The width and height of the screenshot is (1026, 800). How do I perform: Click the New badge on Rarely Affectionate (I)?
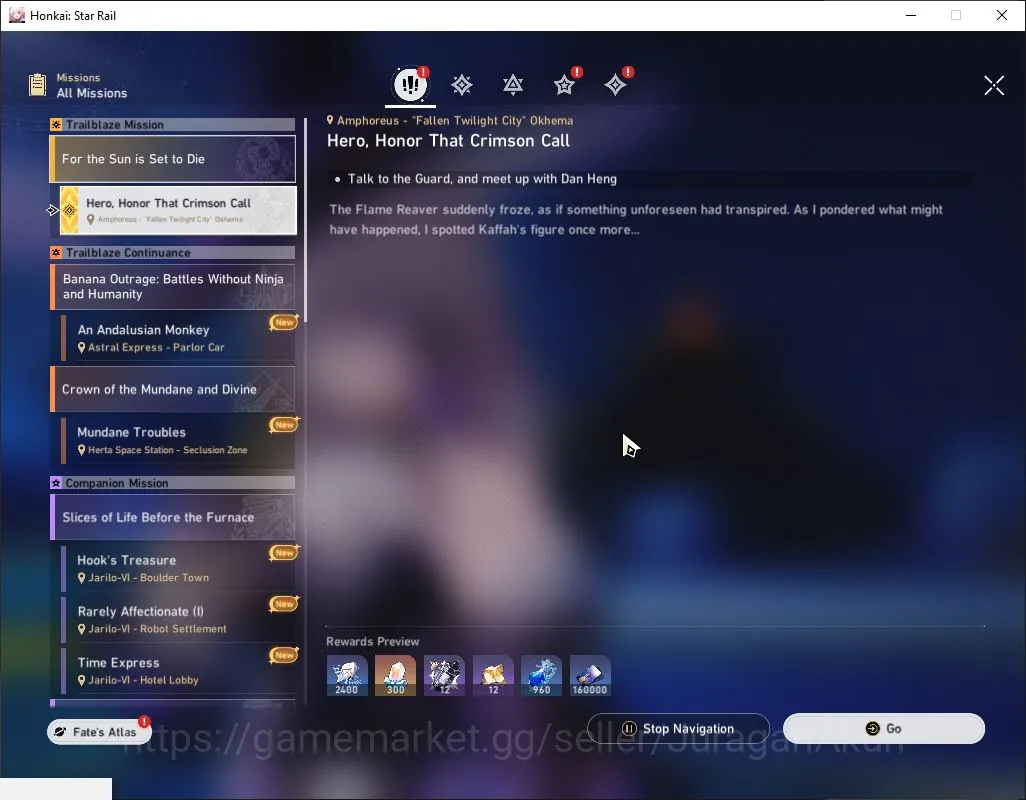[x=284, y=604]
